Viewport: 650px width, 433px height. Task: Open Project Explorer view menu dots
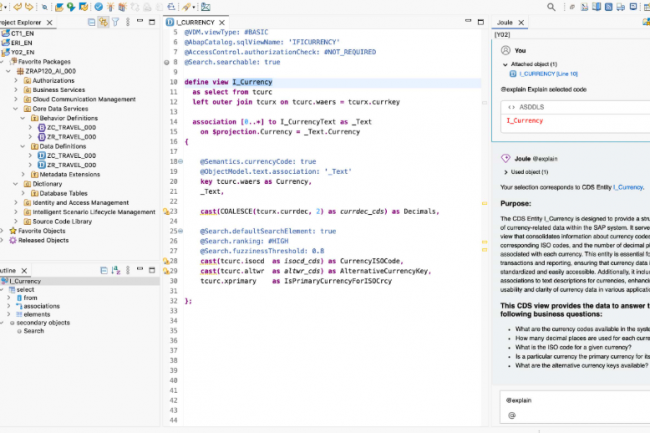(x=128, y=22)
